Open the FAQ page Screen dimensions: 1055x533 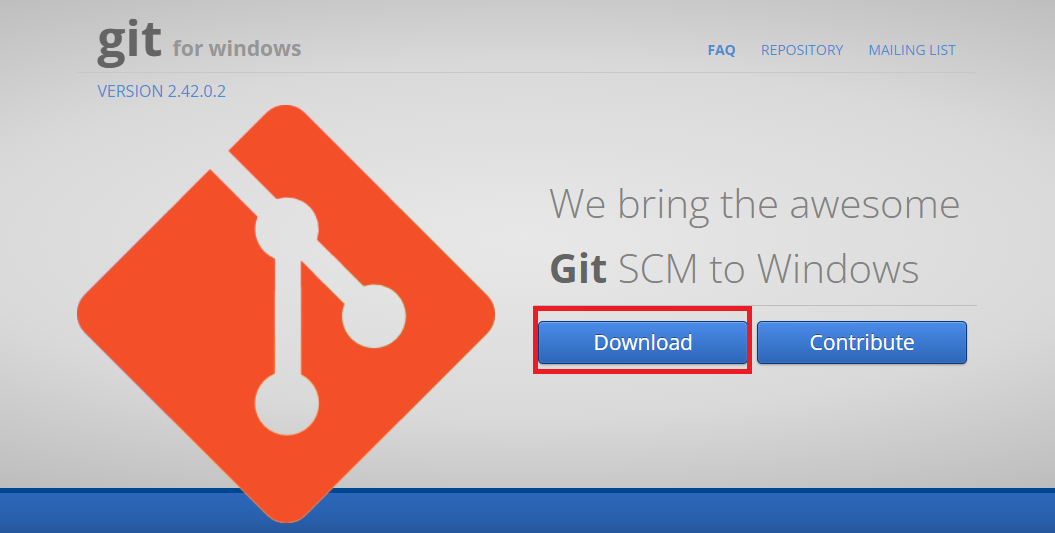point(721,50)
